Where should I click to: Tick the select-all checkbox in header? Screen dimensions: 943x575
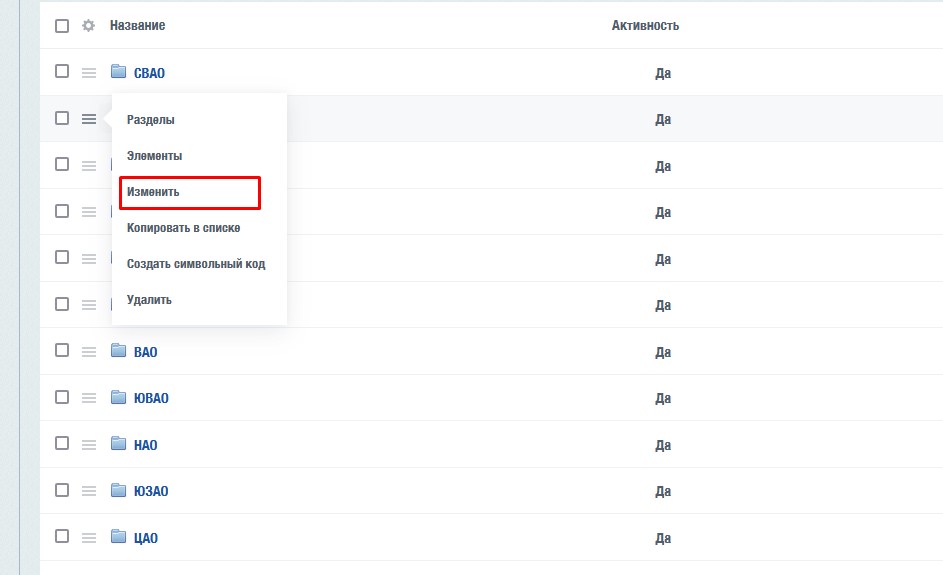(62, 25)
